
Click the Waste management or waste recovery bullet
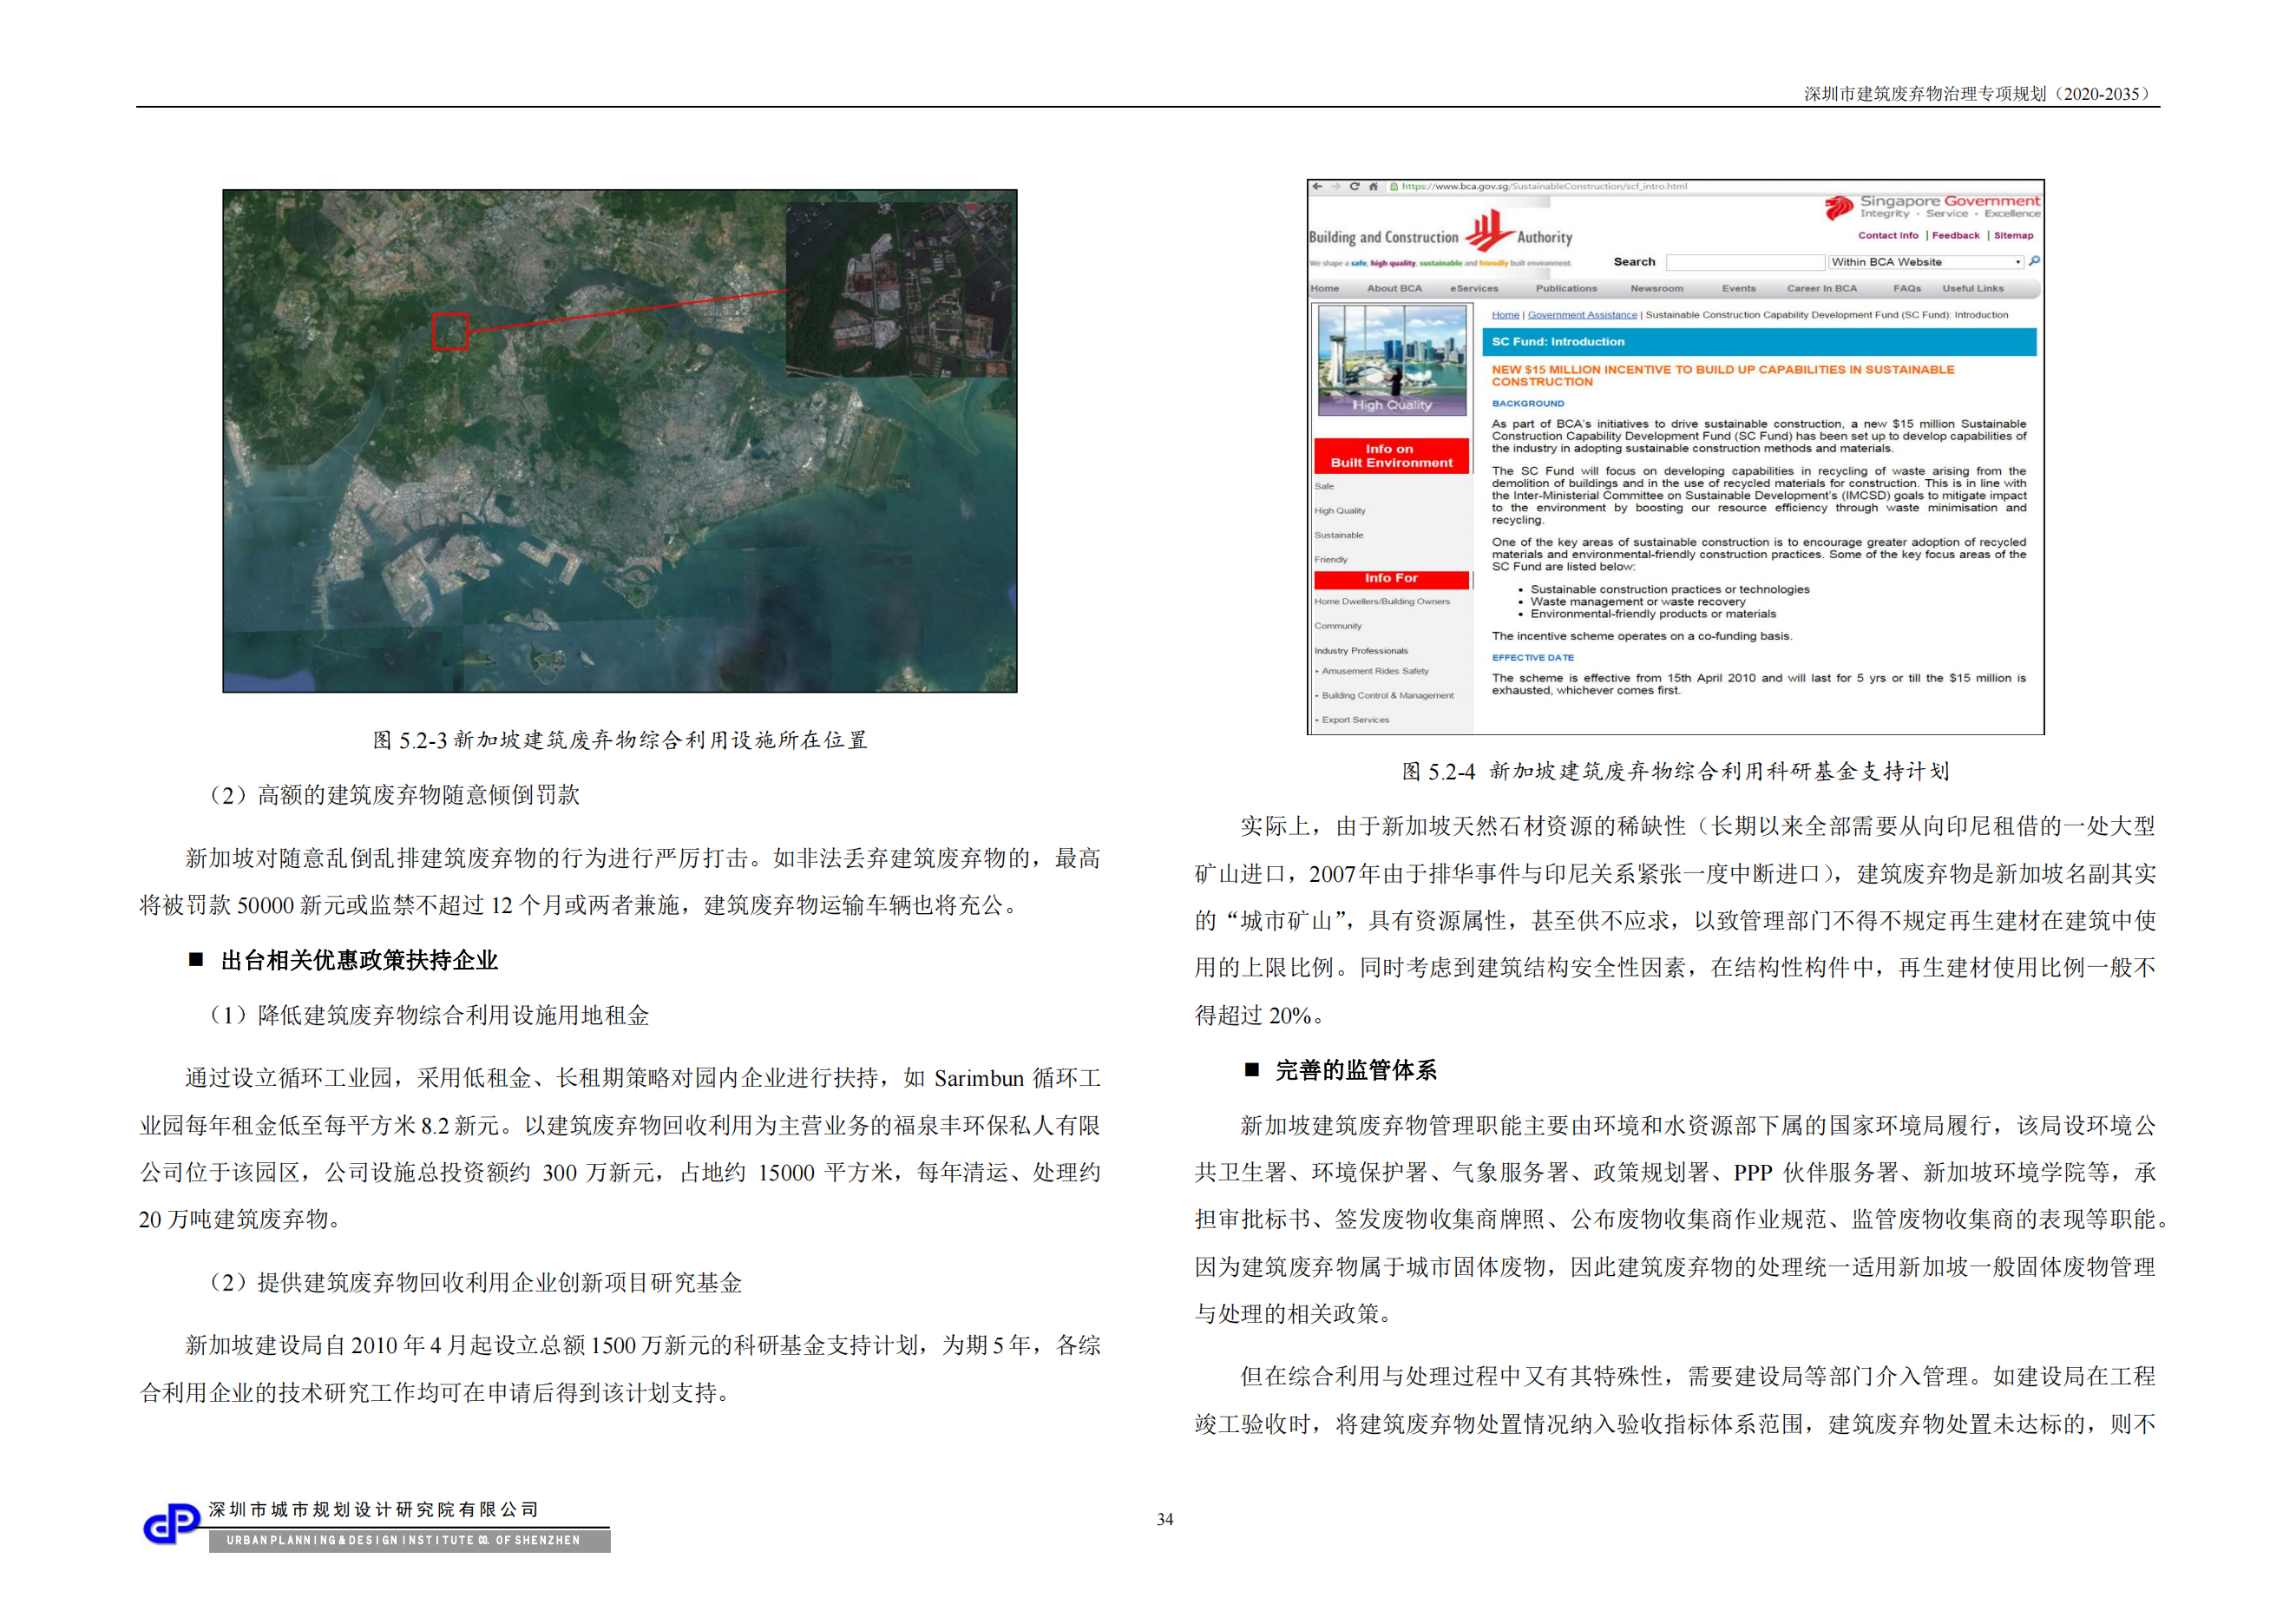(x=1637, y=602)
